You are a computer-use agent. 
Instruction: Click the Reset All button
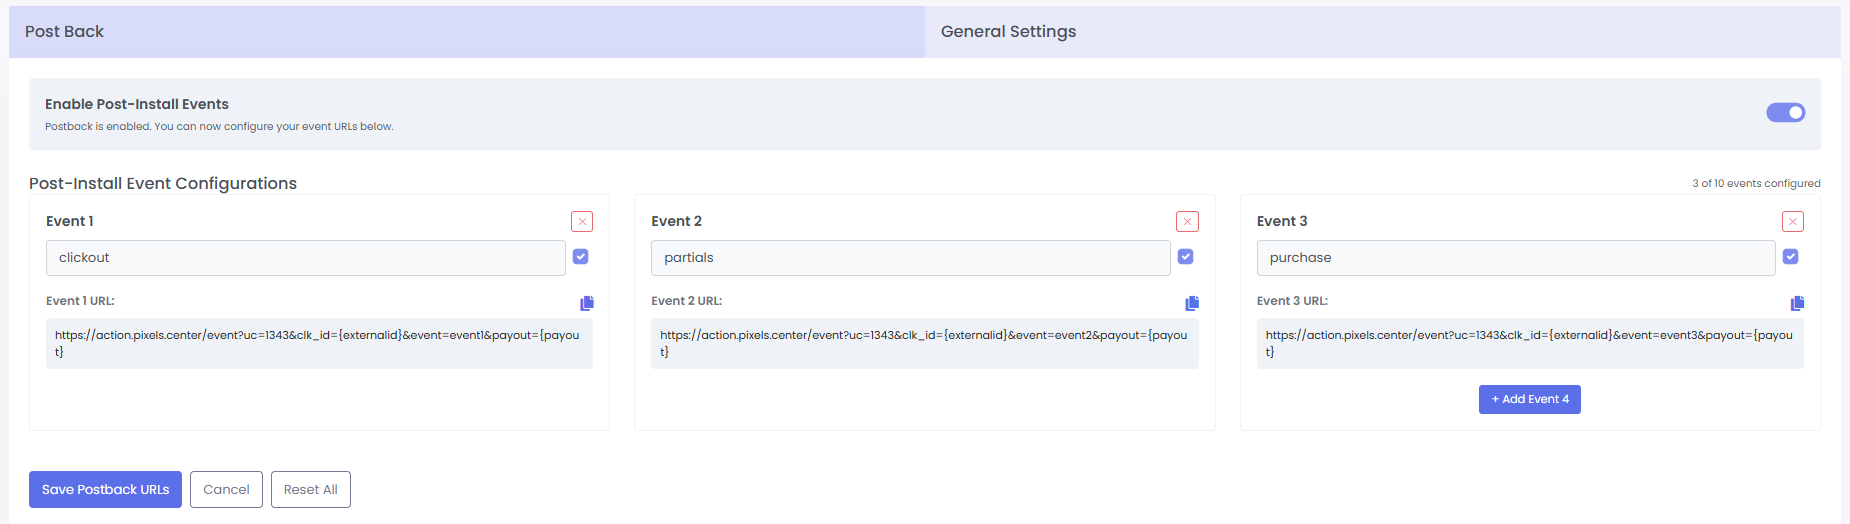pos(310,490)
